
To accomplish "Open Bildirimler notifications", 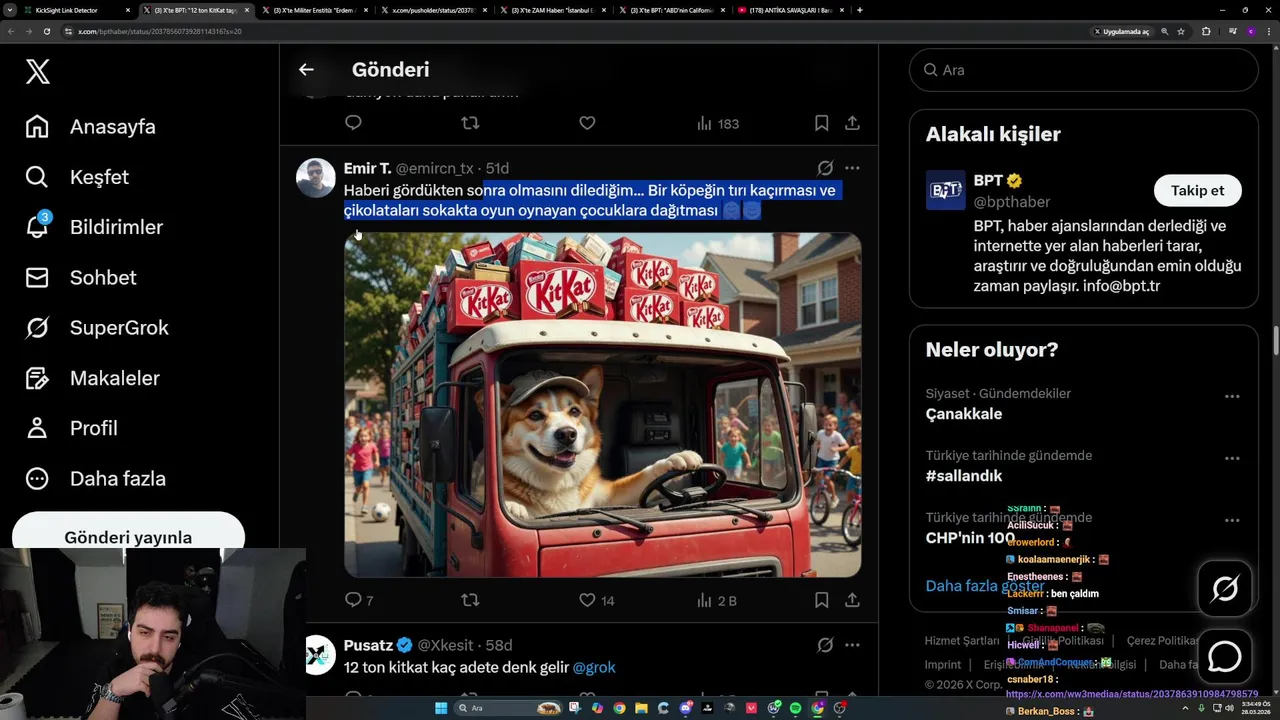I will click(94, 227).
